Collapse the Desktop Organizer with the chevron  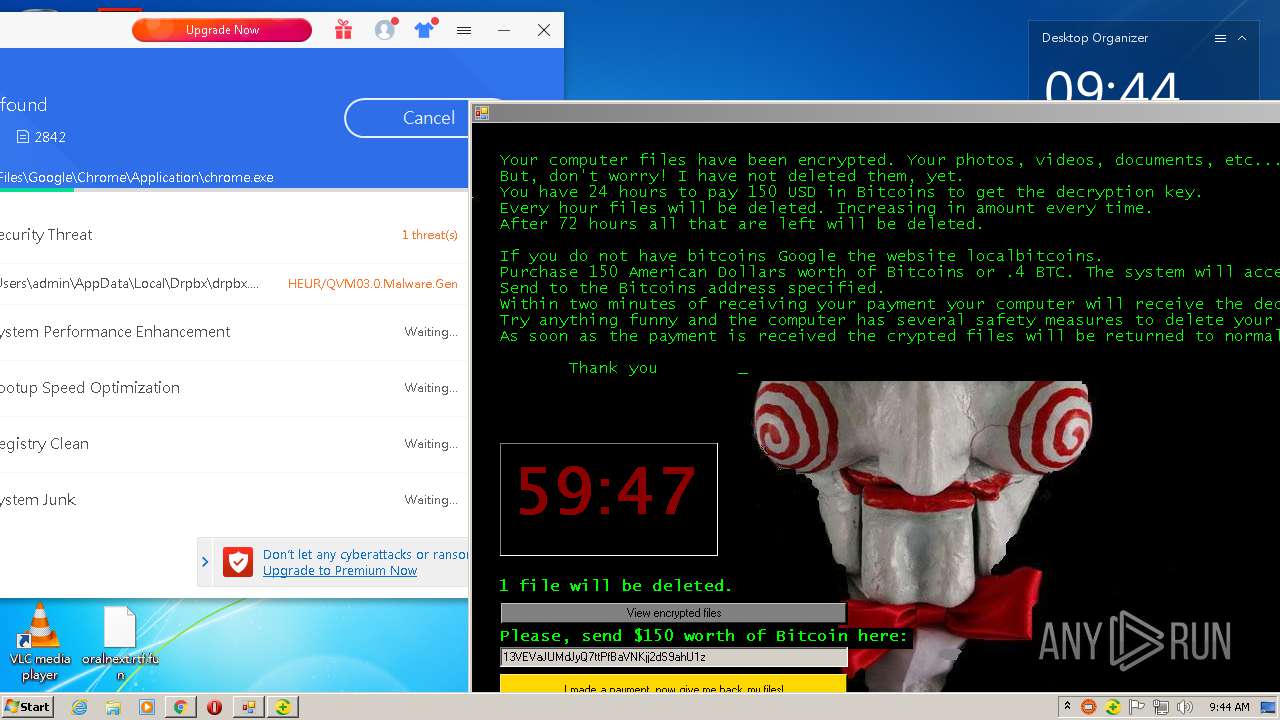pos(1242,38)
